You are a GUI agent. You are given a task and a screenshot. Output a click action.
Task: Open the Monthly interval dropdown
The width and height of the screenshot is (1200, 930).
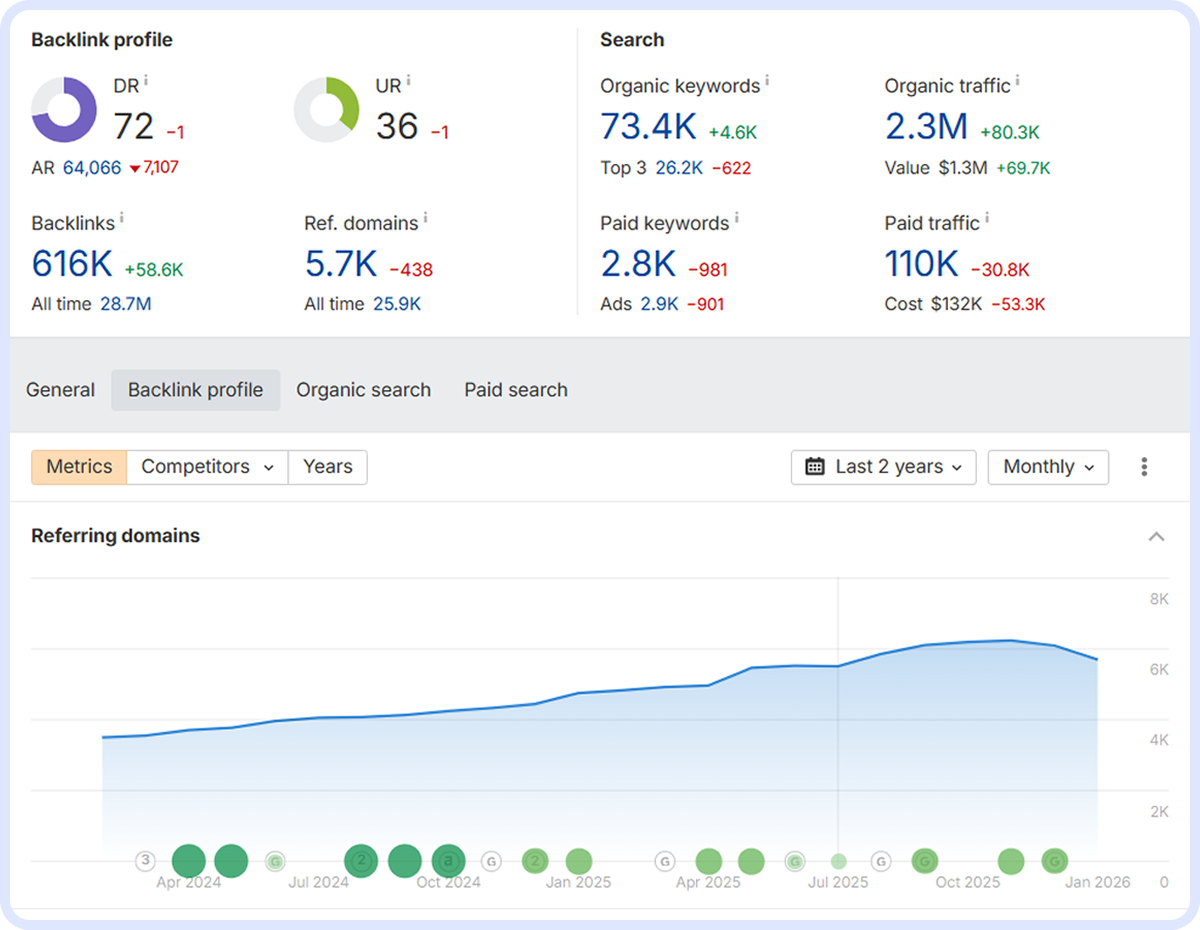coord(1048,467)
